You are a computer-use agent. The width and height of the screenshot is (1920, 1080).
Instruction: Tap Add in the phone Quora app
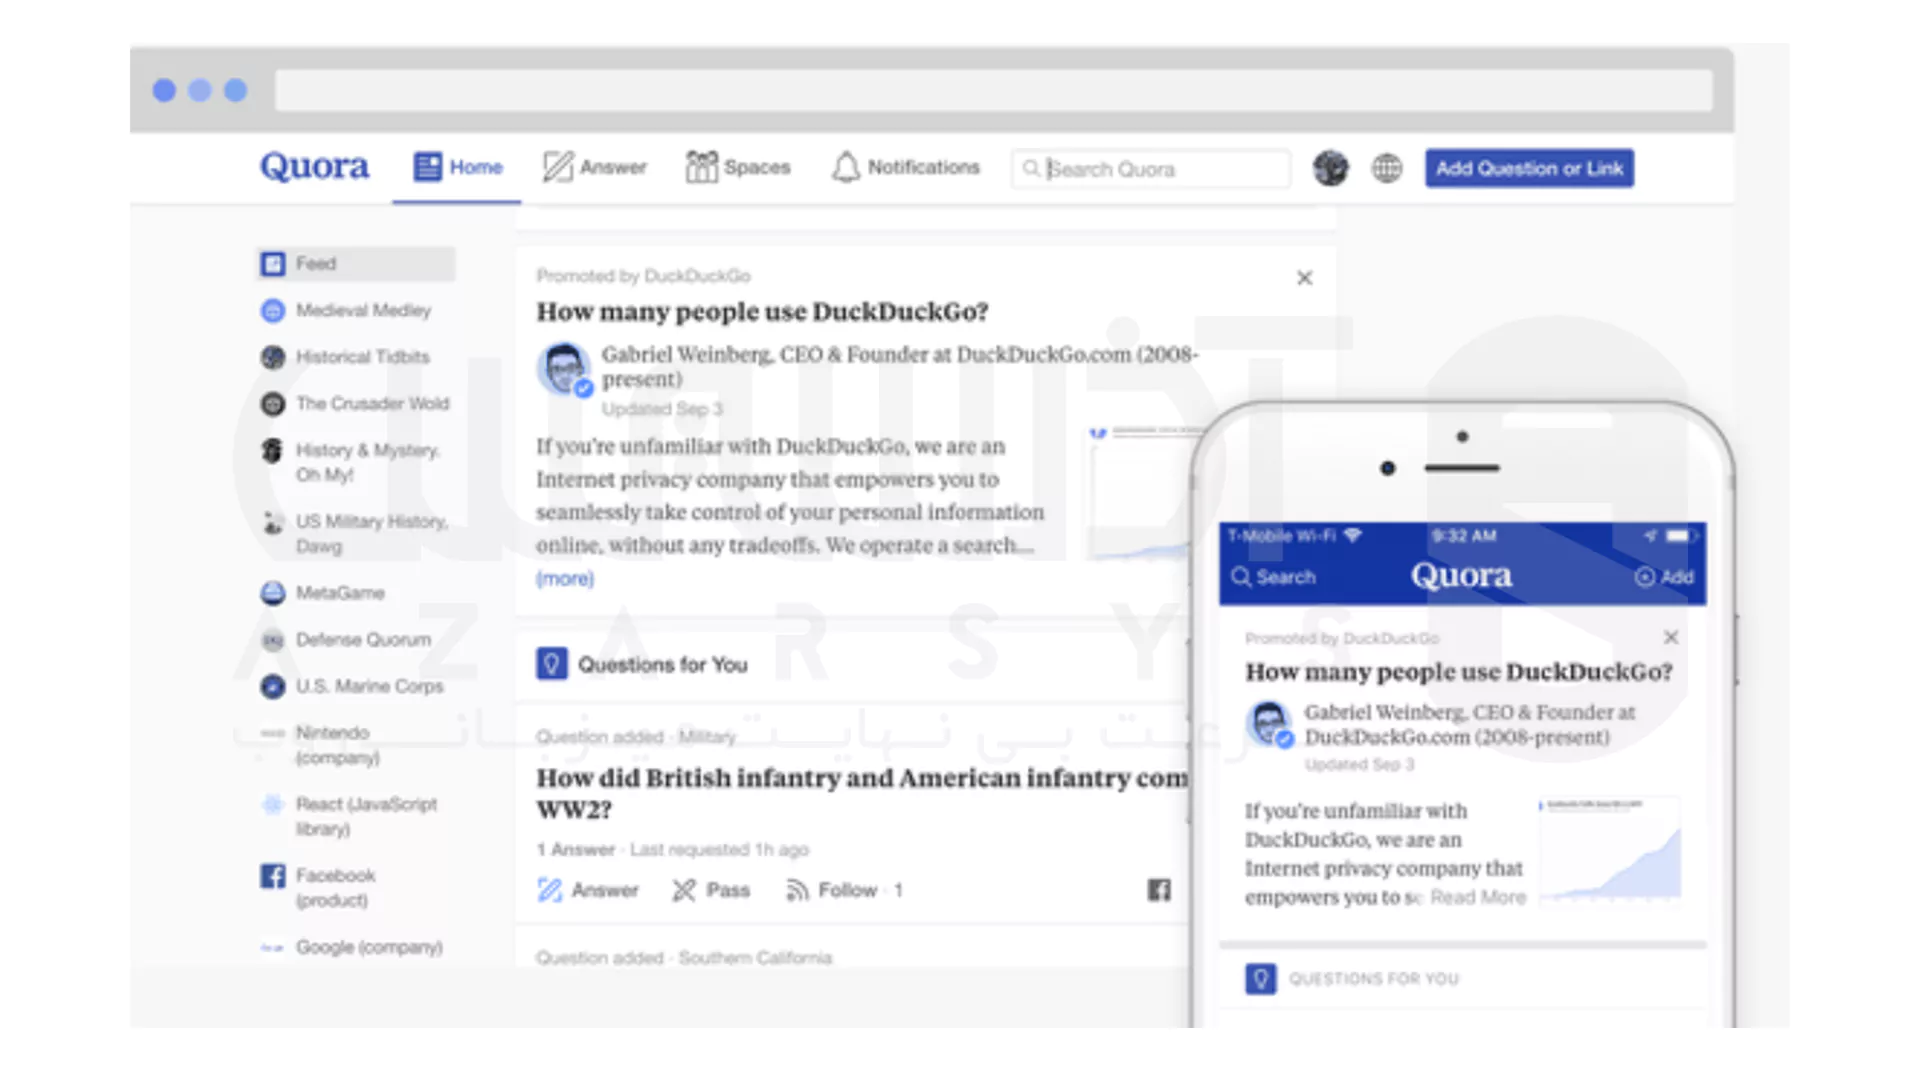coord(1664,577)
